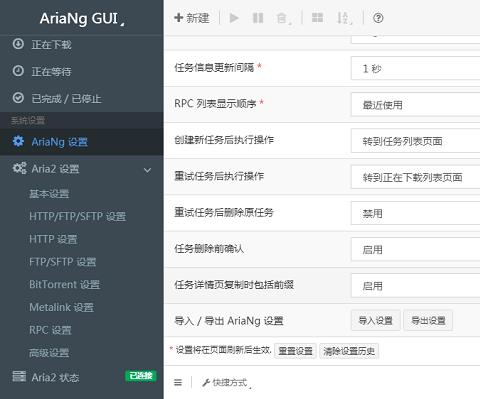Open 重试任务后执行操作 dropdown
480x399 pixels.
point(415,177)
